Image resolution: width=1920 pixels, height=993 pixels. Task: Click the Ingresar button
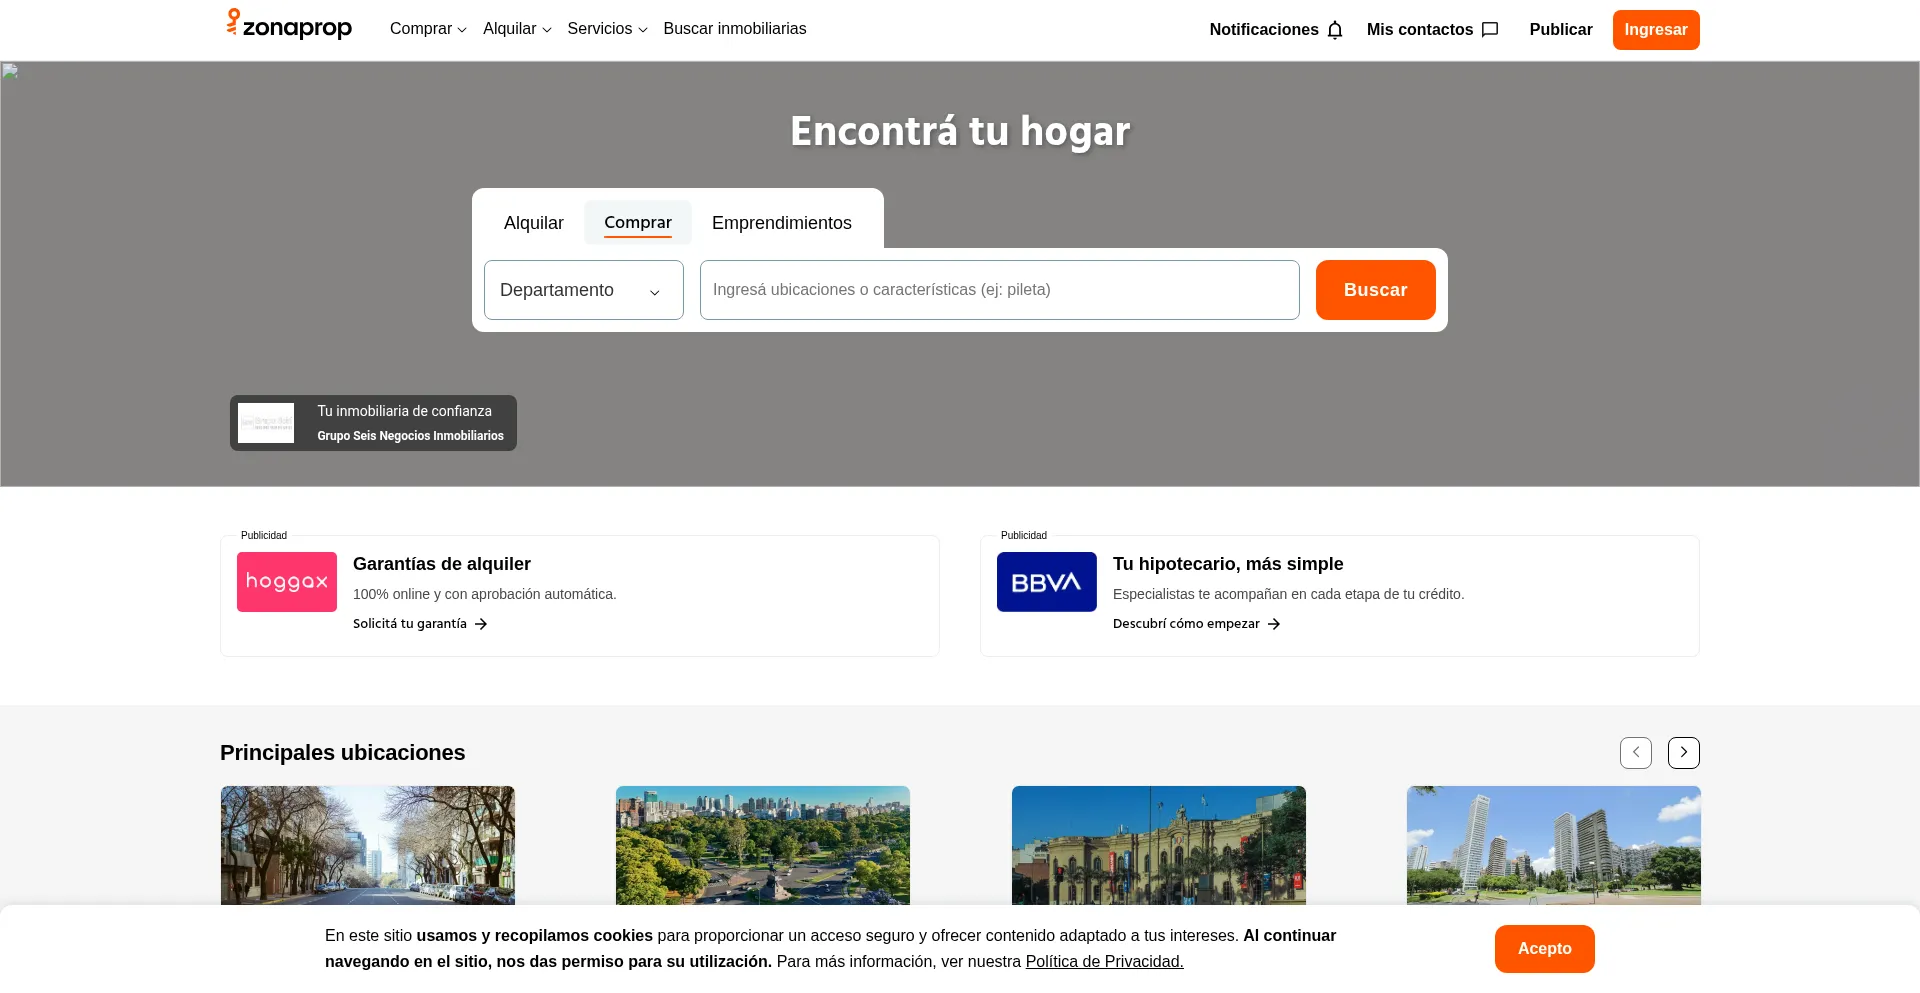(x=1656, y=30)
